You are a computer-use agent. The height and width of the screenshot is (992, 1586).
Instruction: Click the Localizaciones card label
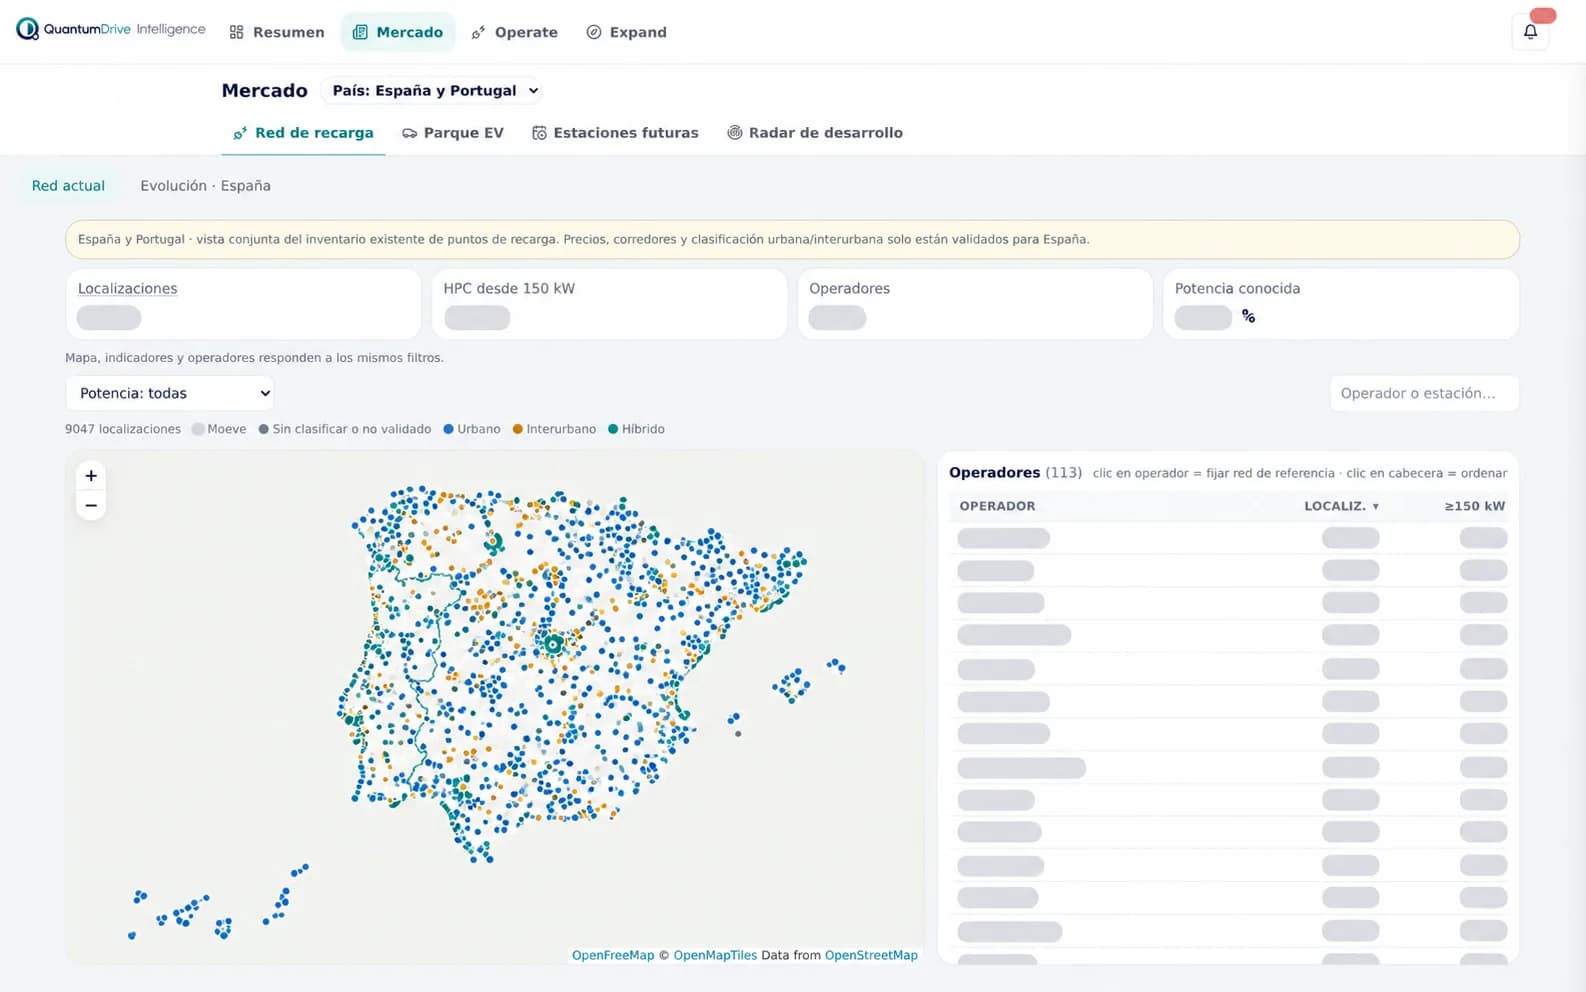coord(127,288)
